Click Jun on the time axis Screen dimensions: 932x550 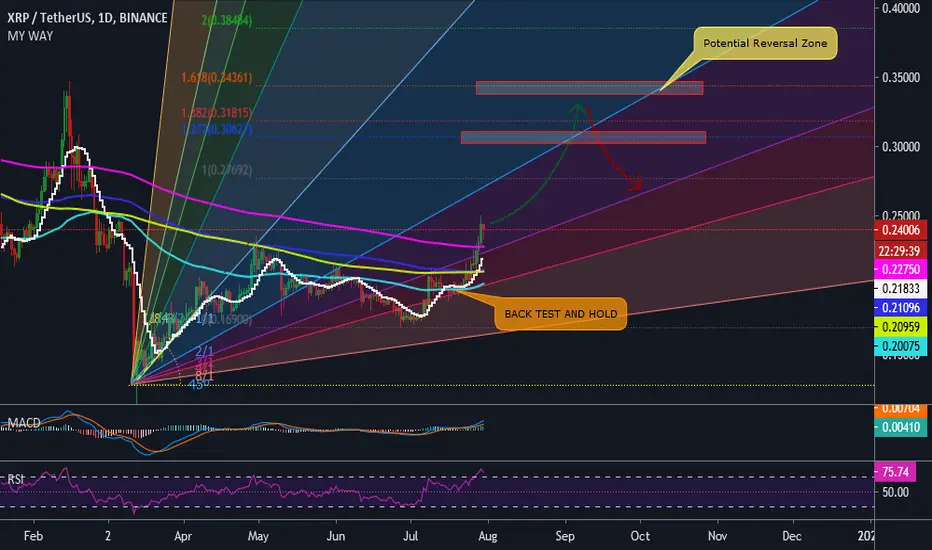click(336, 536)
